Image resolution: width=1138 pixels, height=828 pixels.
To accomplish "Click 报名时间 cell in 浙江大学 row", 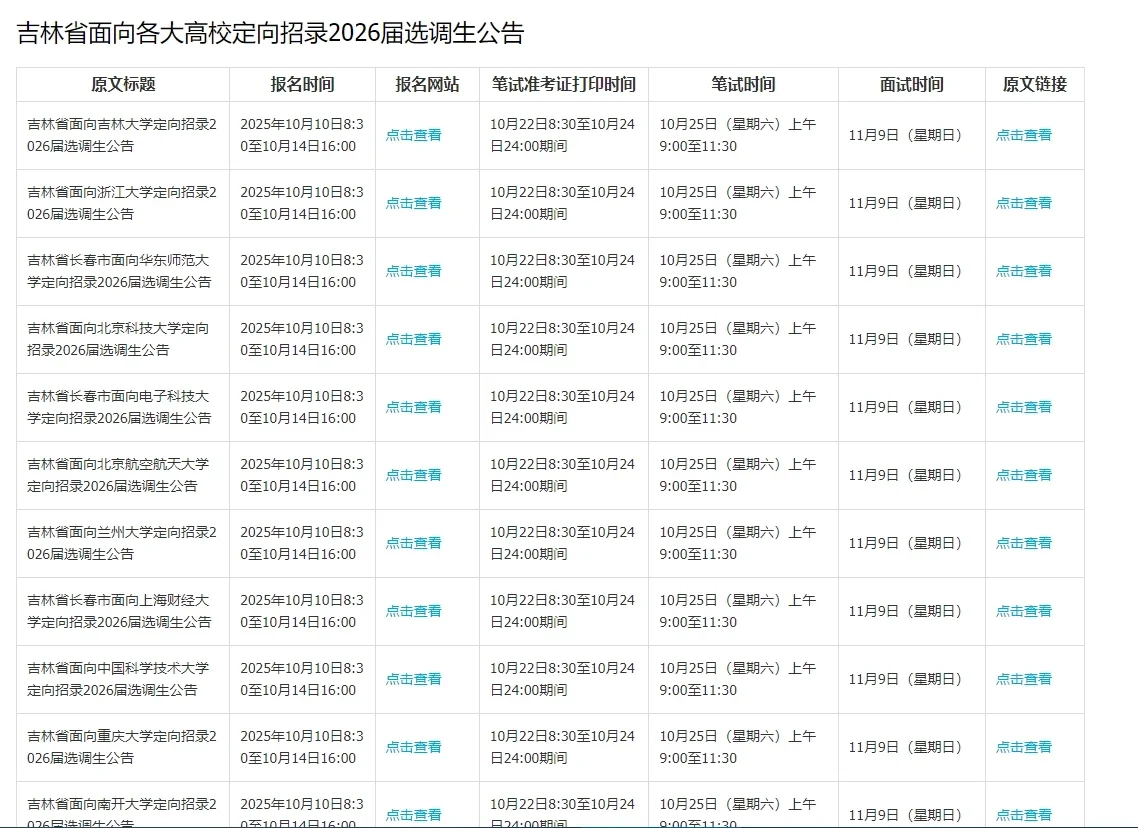I will tap(302, 203).
